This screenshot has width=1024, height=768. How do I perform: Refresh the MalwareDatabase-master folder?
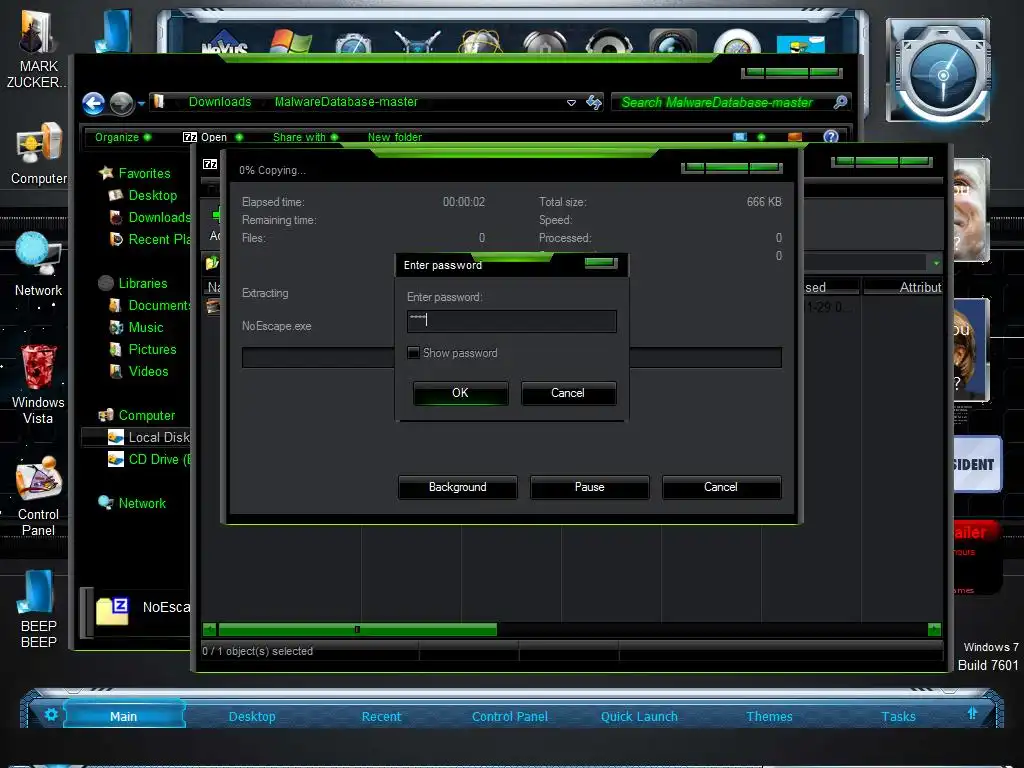pos(594,103)
